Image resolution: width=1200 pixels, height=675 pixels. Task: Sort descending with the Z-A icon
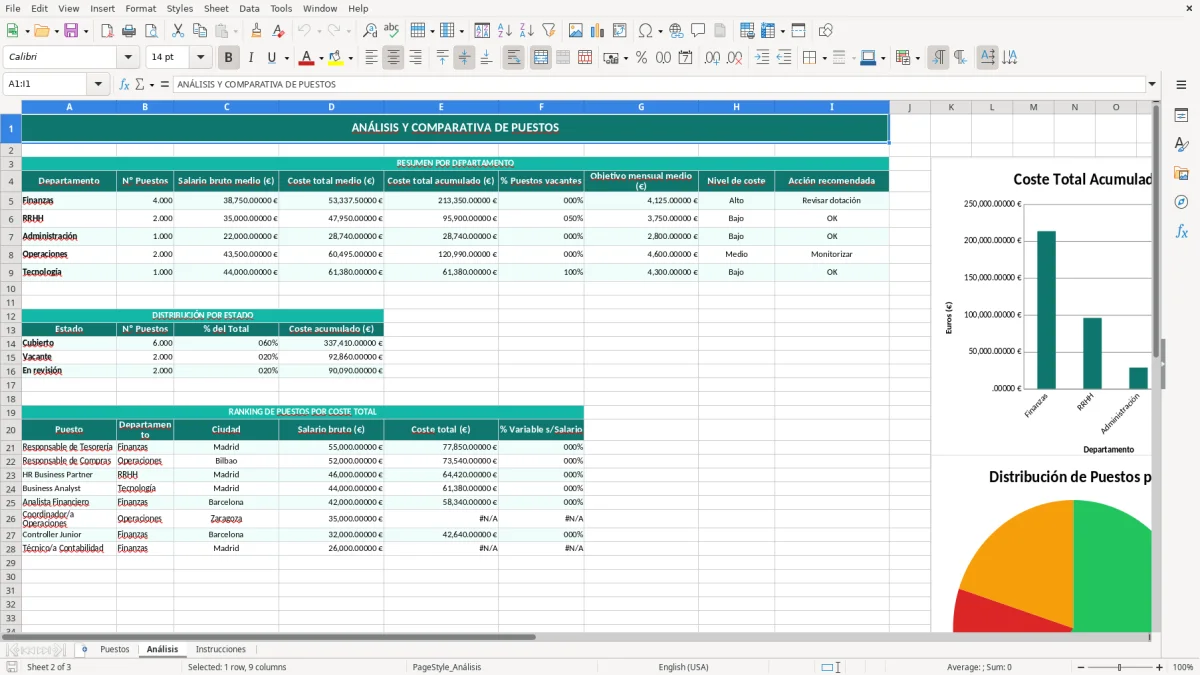(526, 31)
